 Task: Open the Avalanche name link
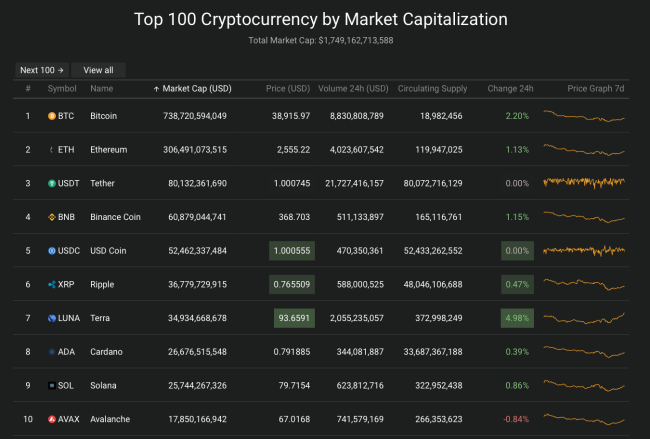[110, 420]
